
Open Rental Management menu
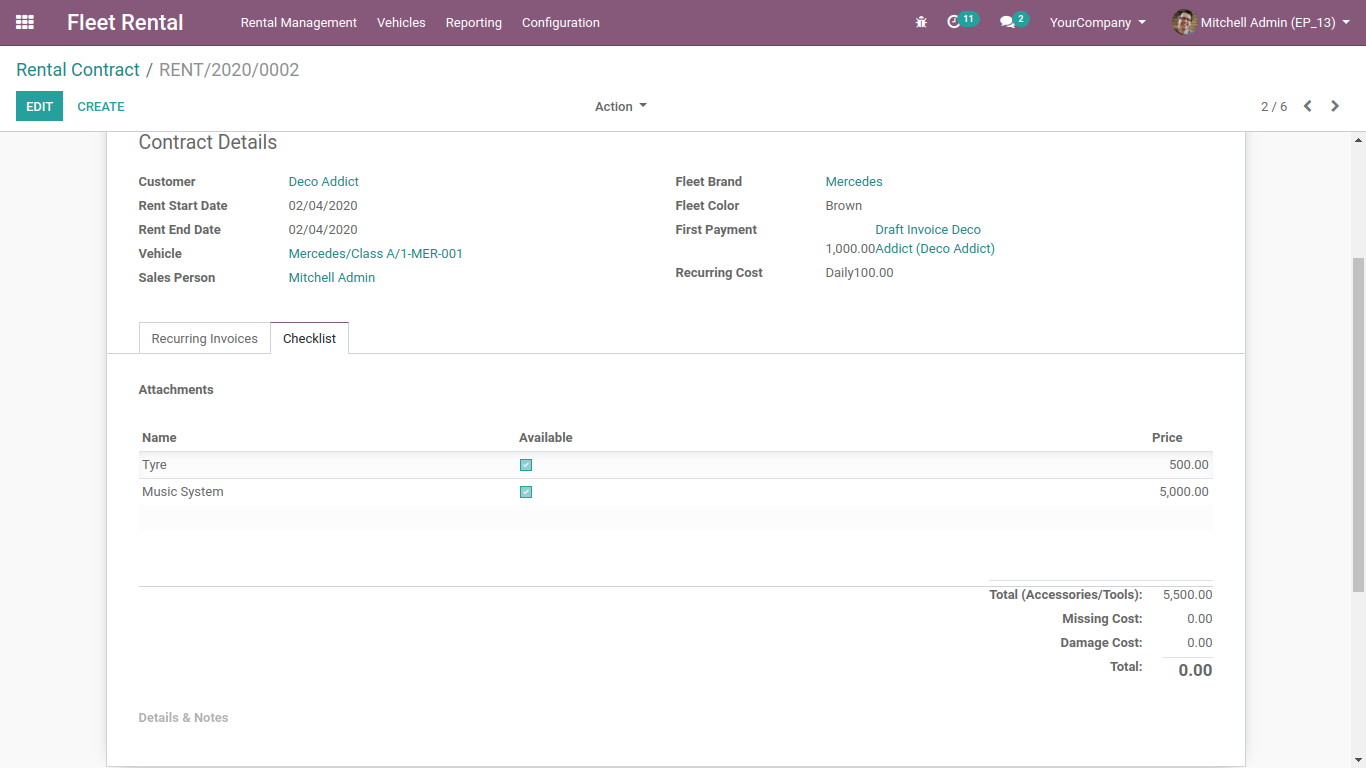(299, 22)
